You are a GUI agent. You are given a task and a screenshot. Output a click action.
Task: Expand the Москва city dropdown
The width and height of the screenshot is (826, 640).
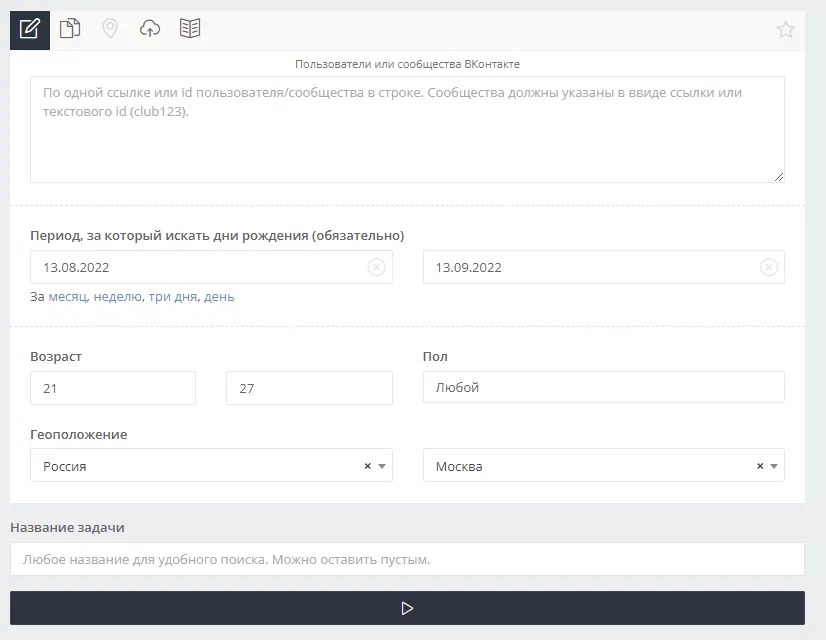coord(774,466)
